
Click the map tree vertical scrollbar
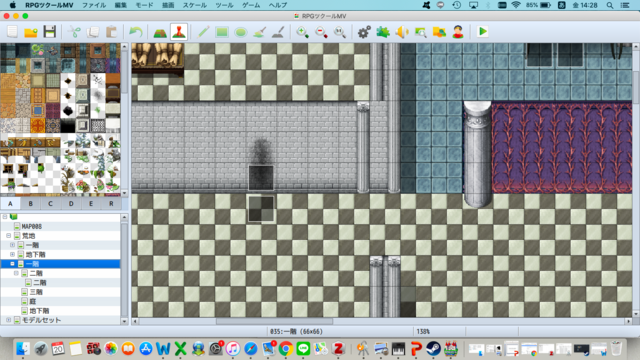[124, 269]
